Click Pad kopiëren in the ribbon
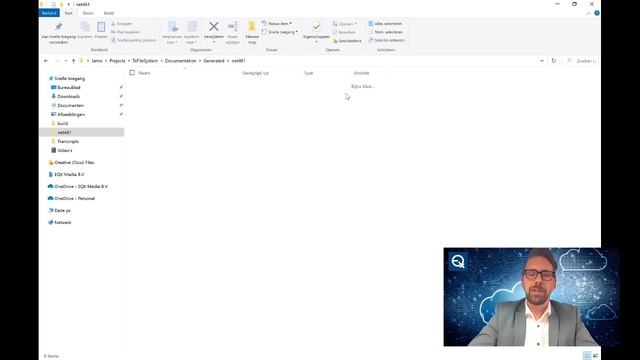The width and height of the screenshot is (640, 360). (125, 32)
